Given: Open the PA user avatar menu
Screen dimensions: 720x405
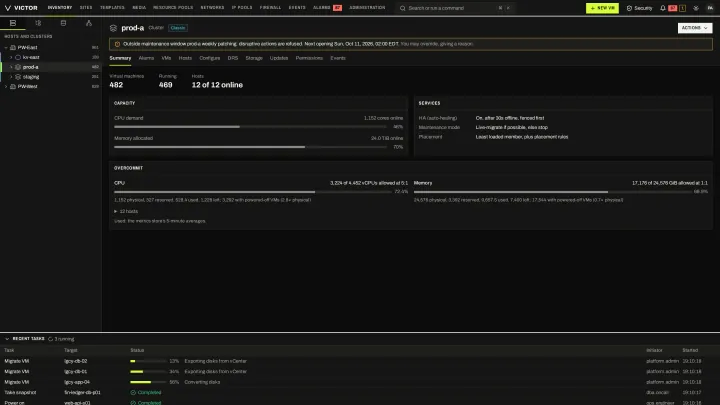Looking at the screenshot, I should coord(710,8).
